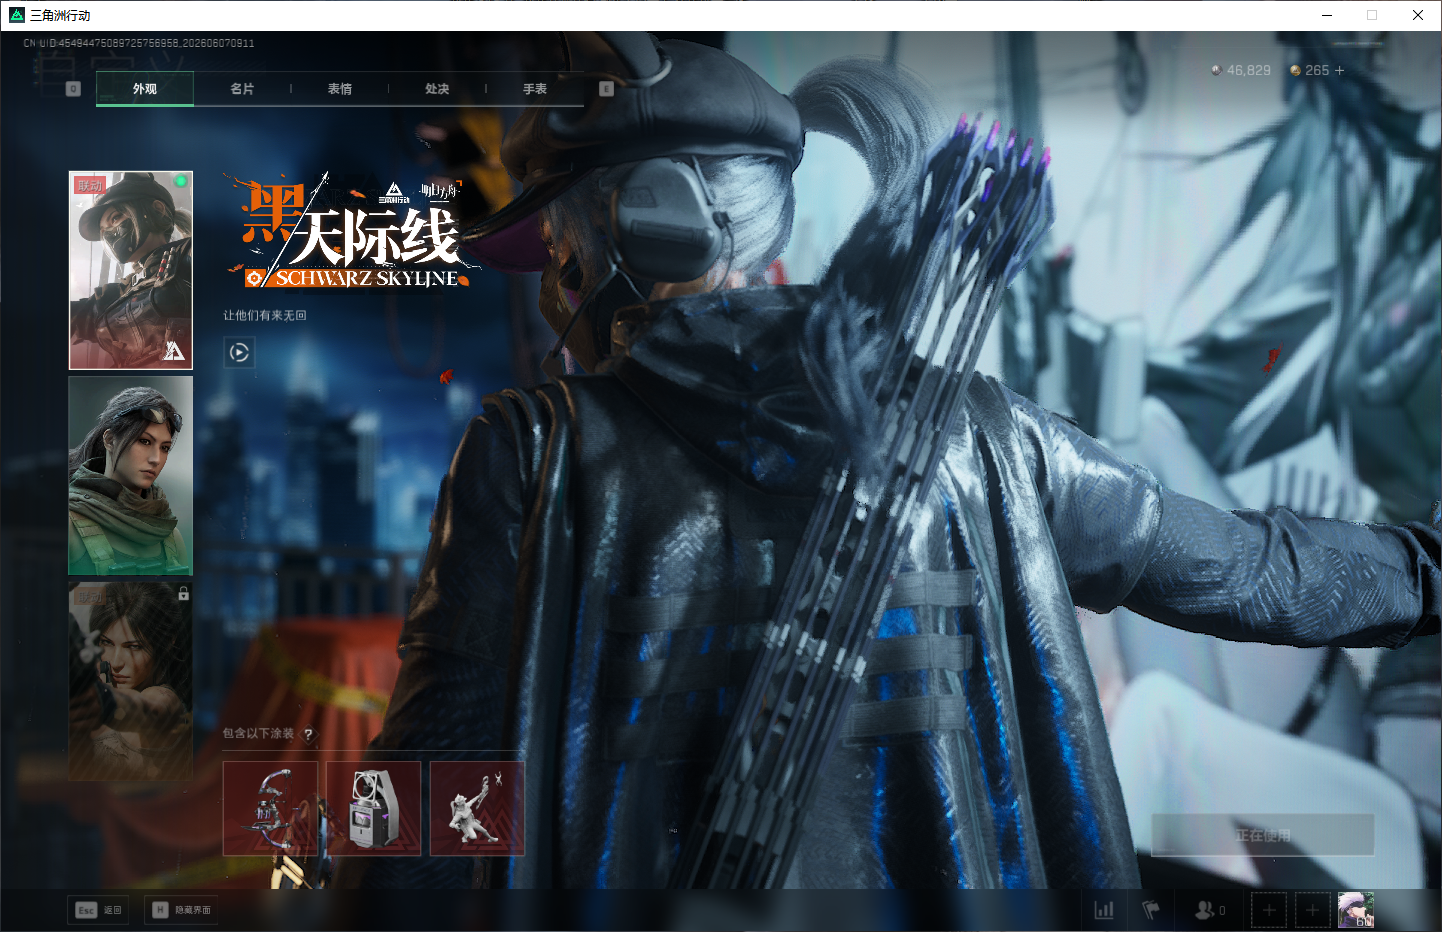Select the locked archer skin thumbnail
This screenshot has height=932, width=1442.
[130, 681]
